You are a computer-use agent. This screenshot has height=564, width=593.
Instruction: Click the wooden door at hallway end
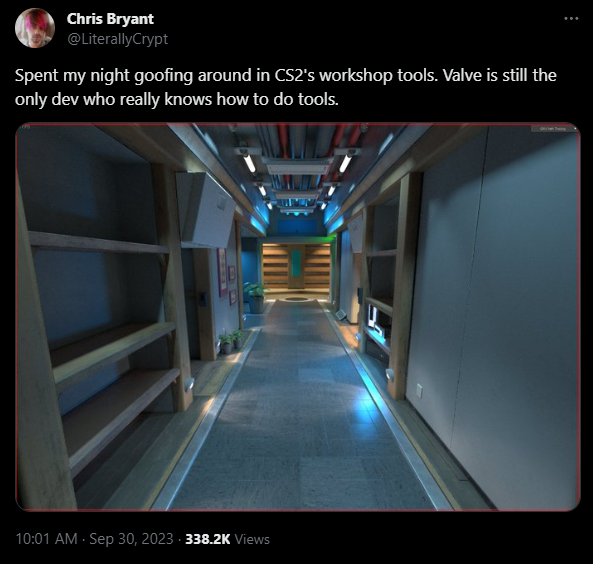pyautogui.click(x=296, y=267)
